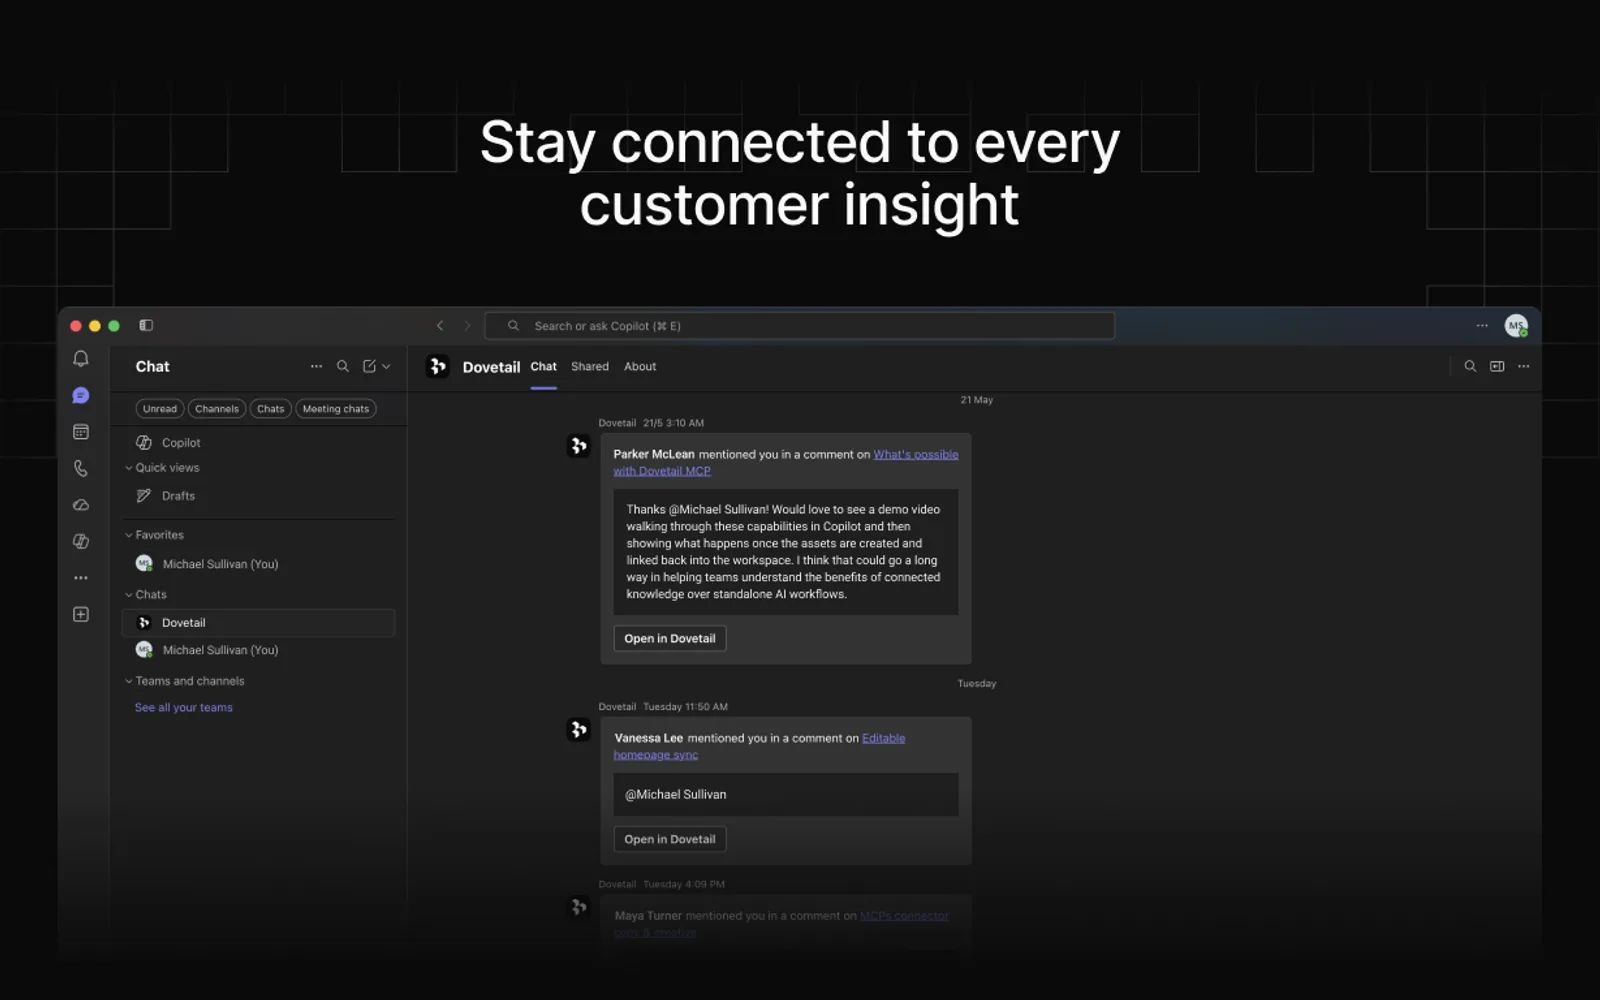Image resolution: width=1600 pixels, height=1000 pixels.
Task: Go back with the left arrow
Action: (x=440, y=326)
